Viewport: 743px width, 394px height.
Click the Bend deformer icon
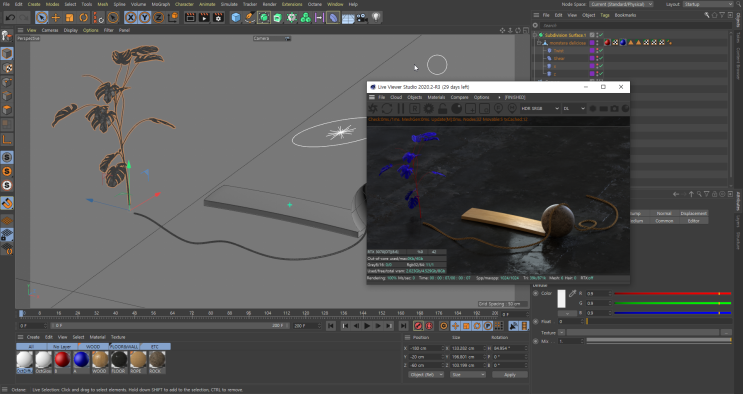pos(334,18)
